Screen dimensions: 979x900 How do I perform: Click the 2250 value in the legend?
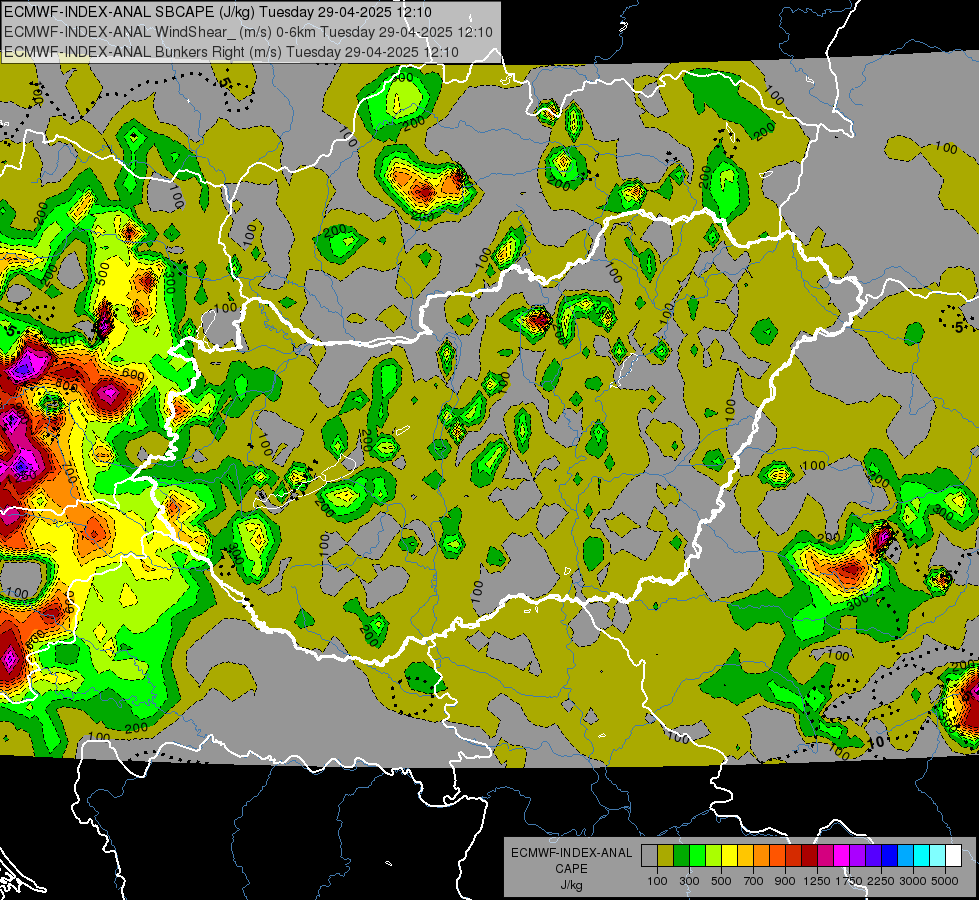pyautogui.click(x=881, y=881)
